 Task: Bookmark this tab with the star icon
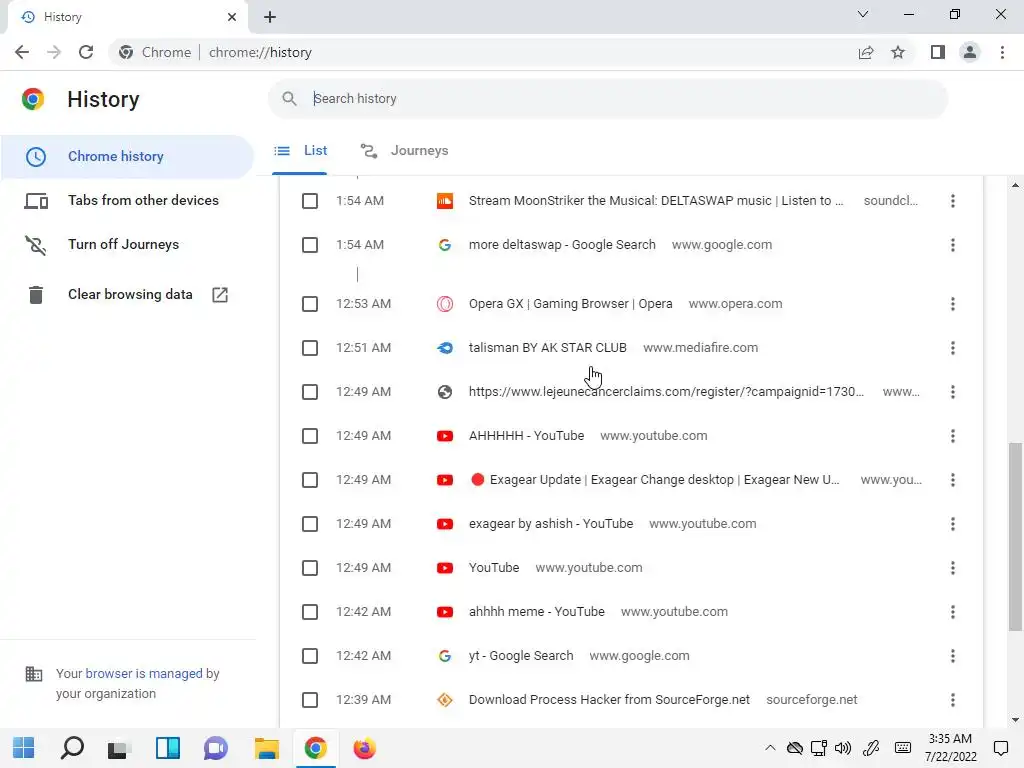pos(898,52)
